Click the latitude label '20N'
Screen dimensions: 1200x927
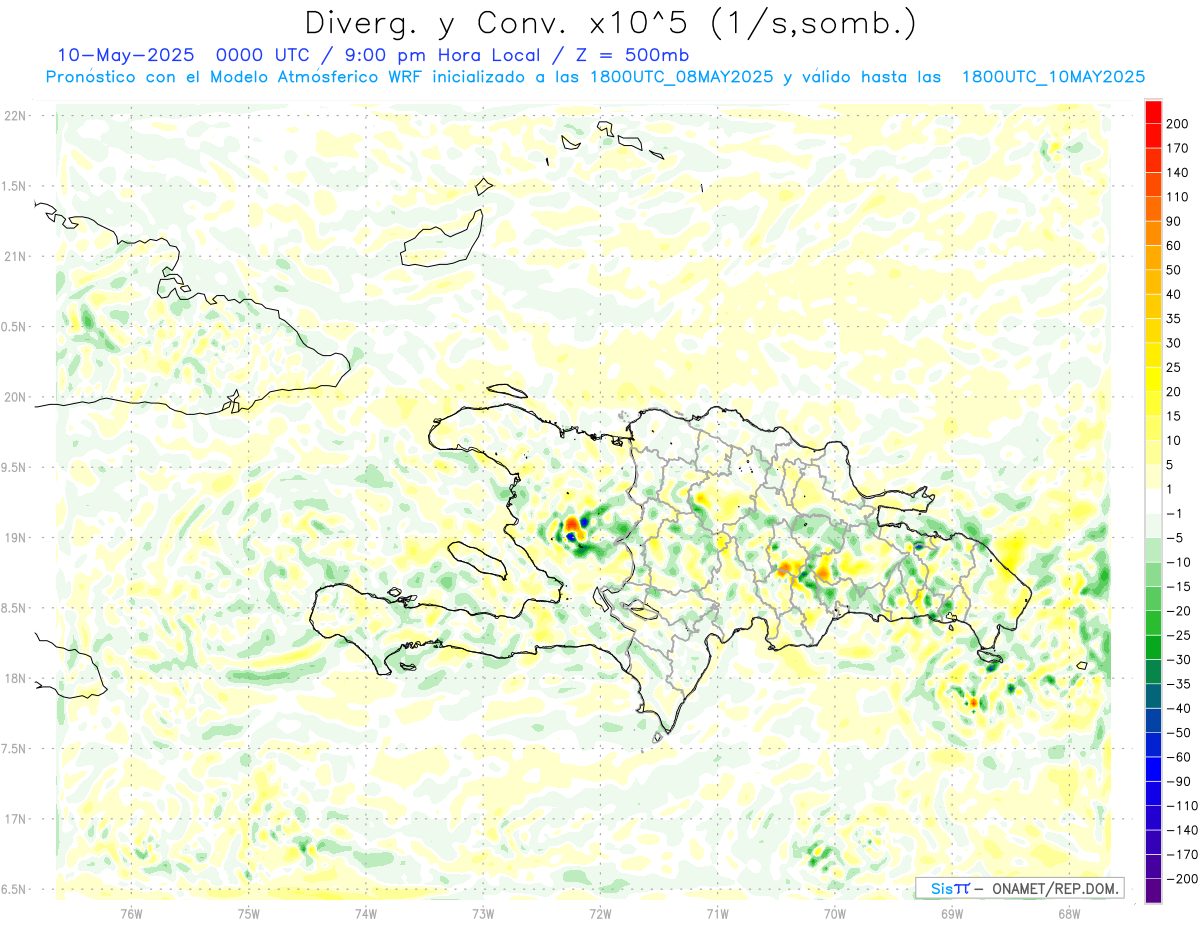[15, 397]
